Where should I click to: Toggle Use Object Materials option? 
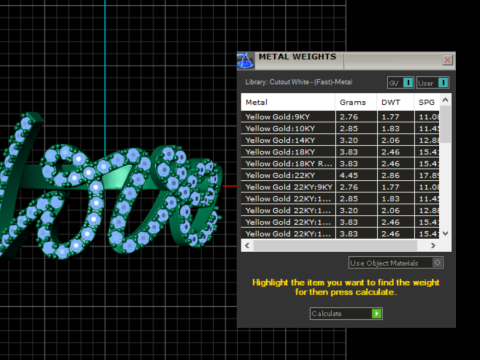point(396,263)
